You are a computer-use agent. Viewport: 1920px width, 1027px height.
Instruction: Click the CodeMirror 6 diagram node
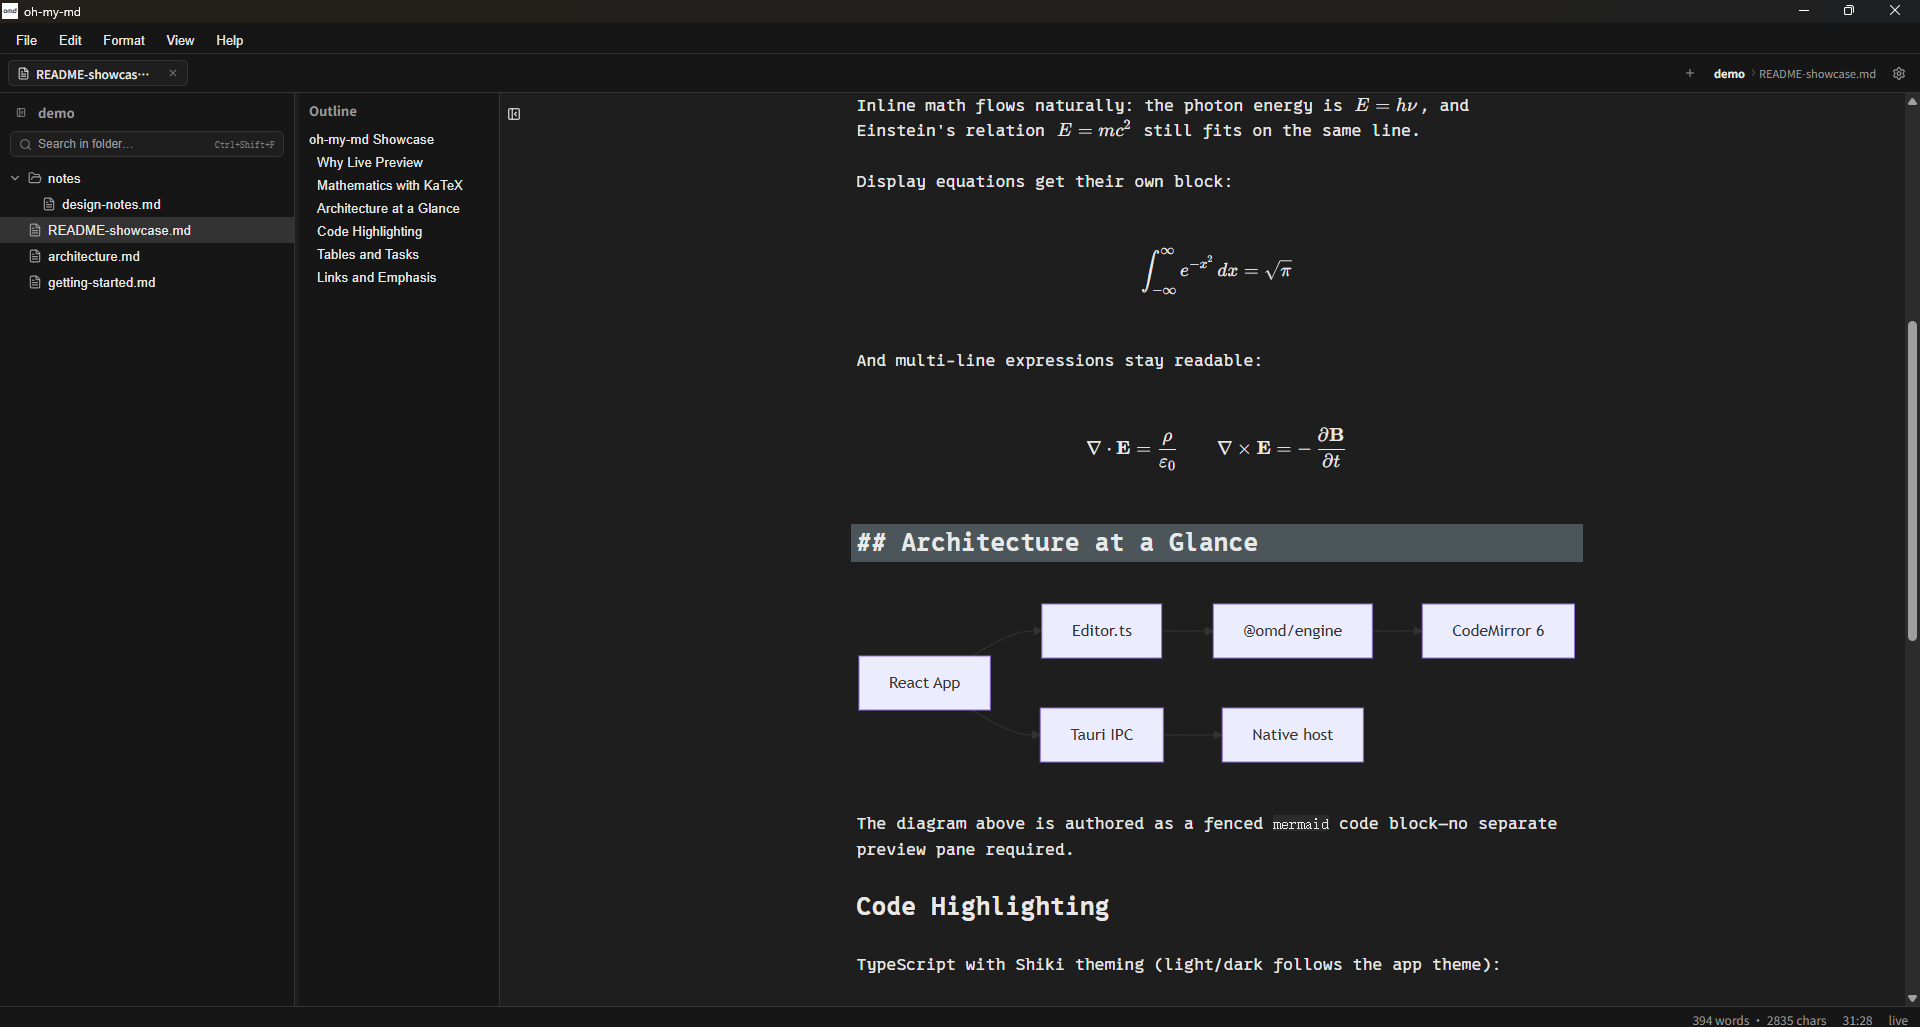point(1498,631)
